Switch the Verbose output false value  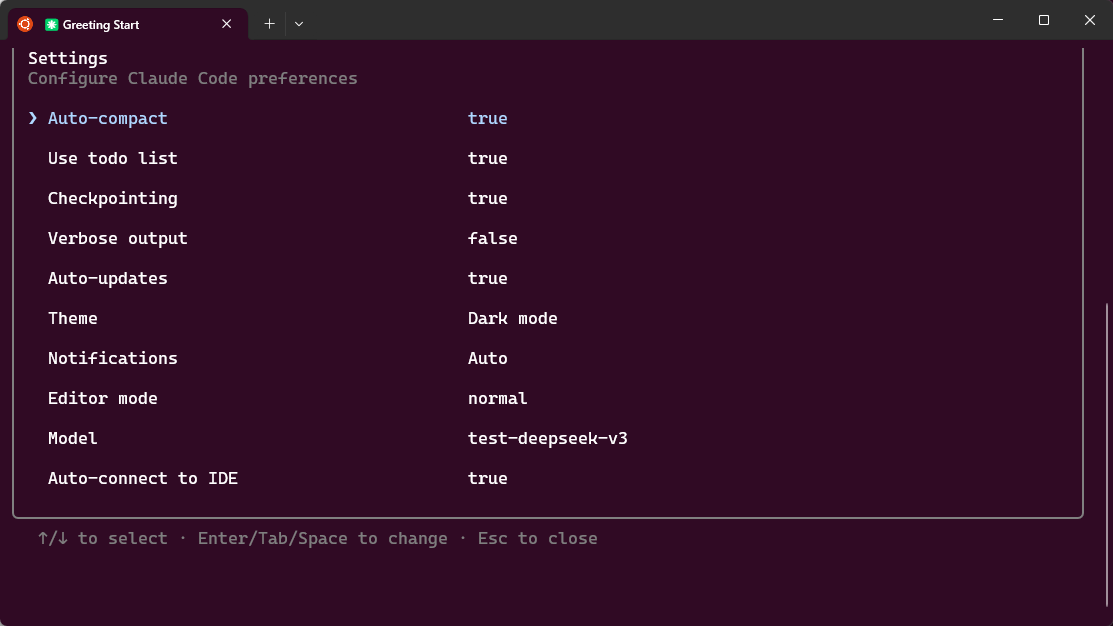click(492, 238)
